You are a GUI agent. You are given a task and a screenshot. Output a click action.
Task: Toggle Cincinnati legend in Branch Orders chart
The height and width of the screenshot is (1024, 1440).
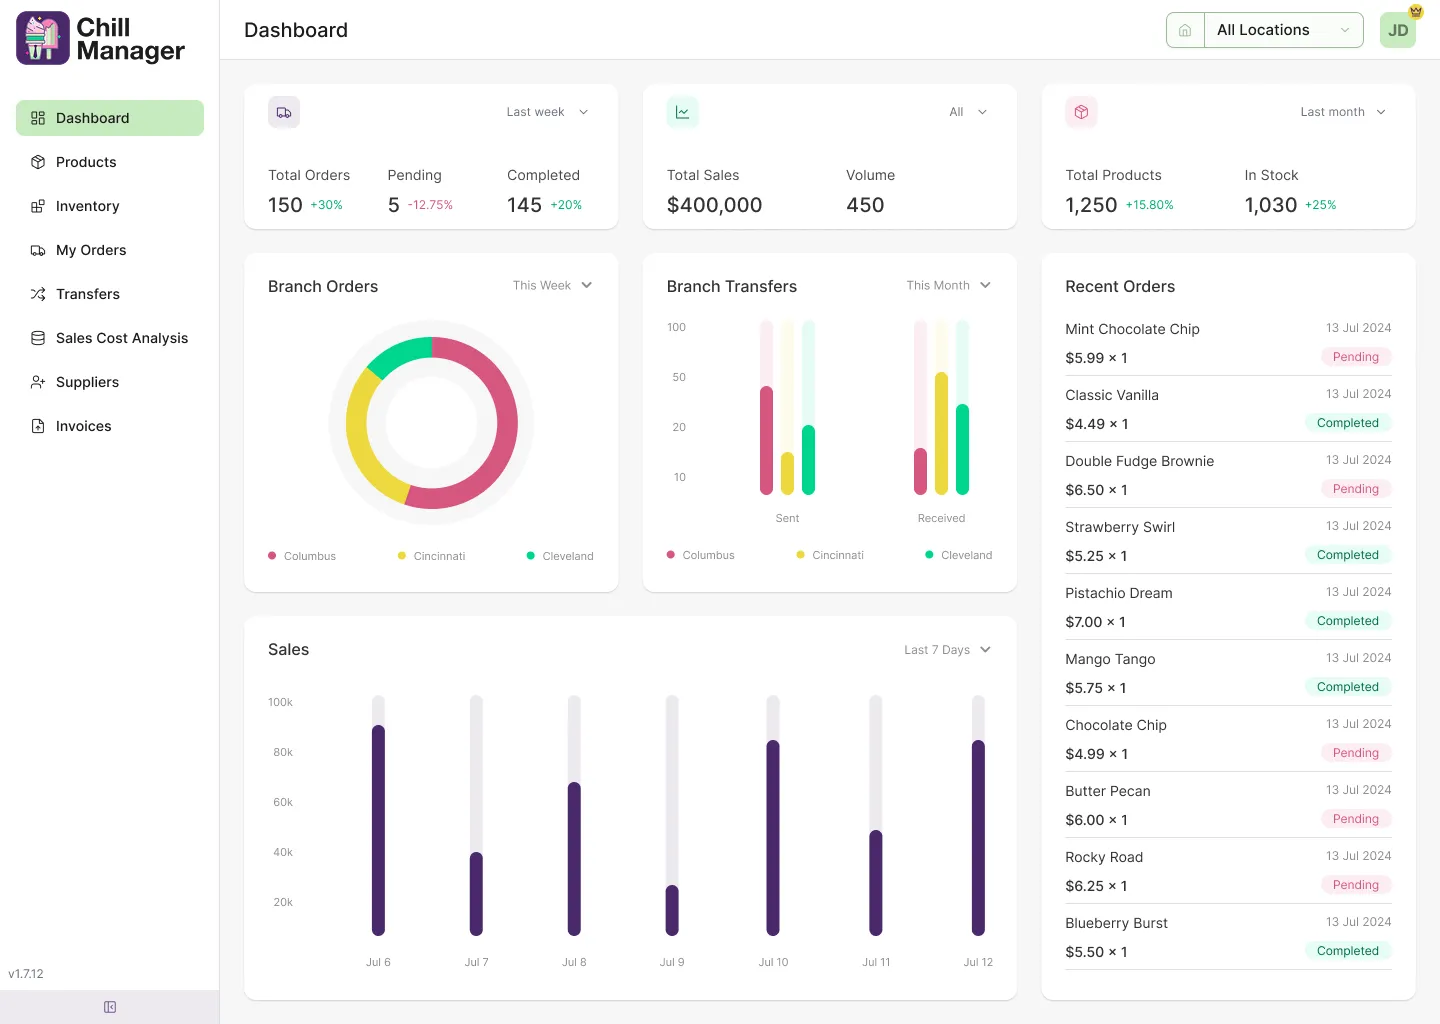point(431,556)
